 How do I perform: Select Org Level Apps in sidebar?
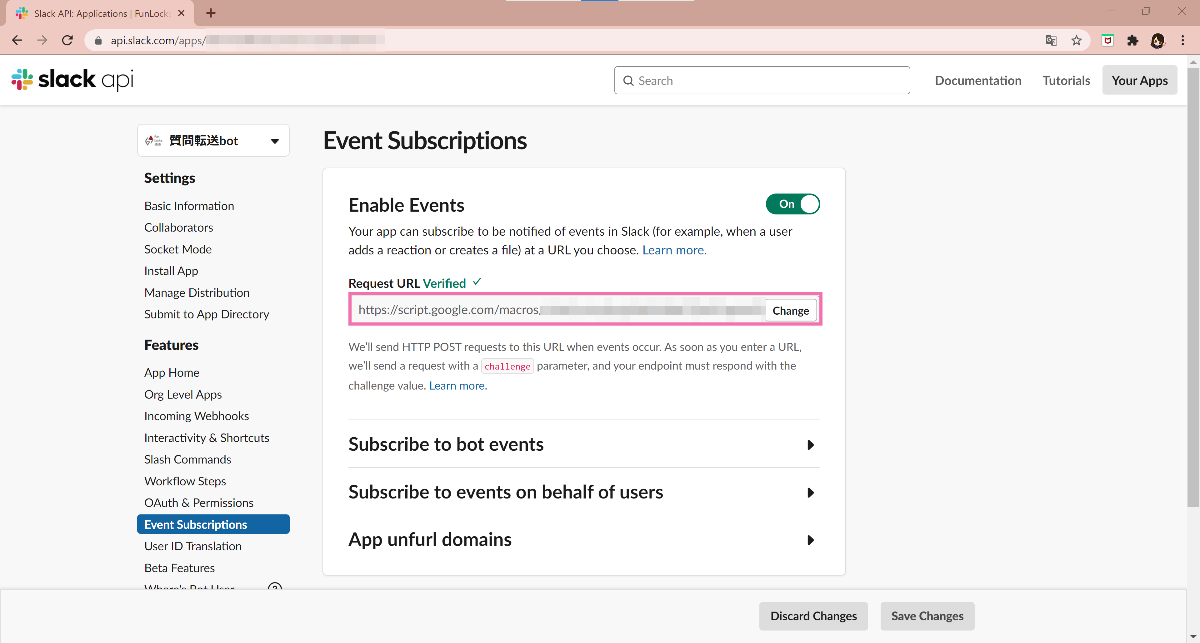(183, 395)
